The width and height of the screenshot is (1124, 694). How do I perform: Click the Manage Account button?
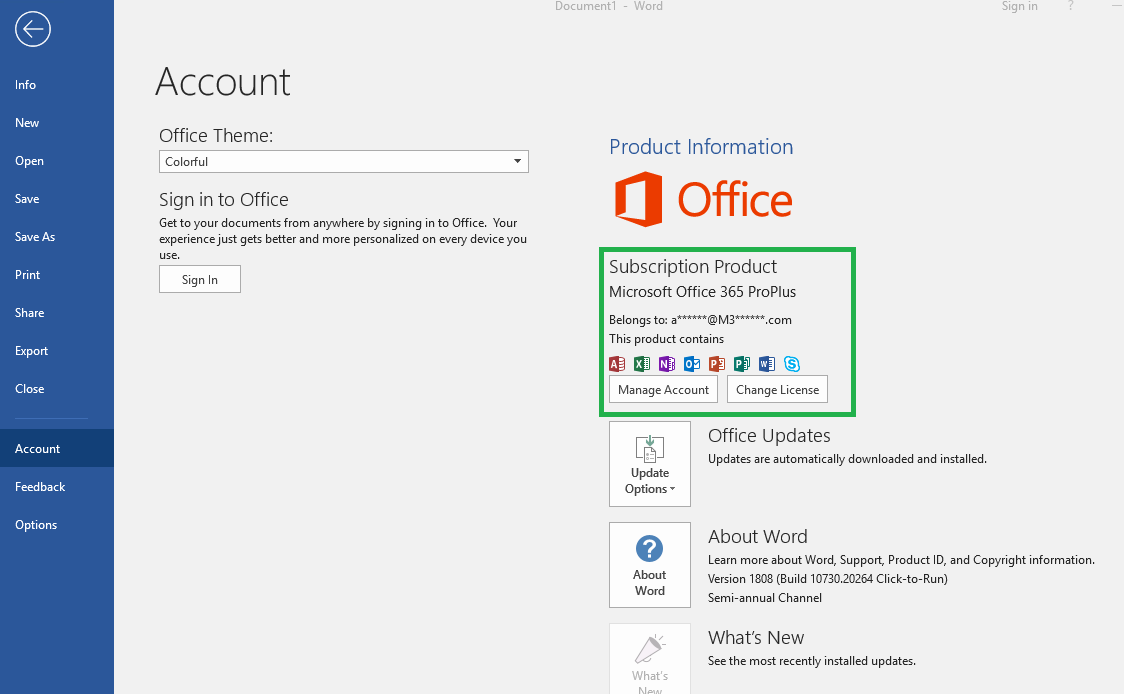[663, 389]
